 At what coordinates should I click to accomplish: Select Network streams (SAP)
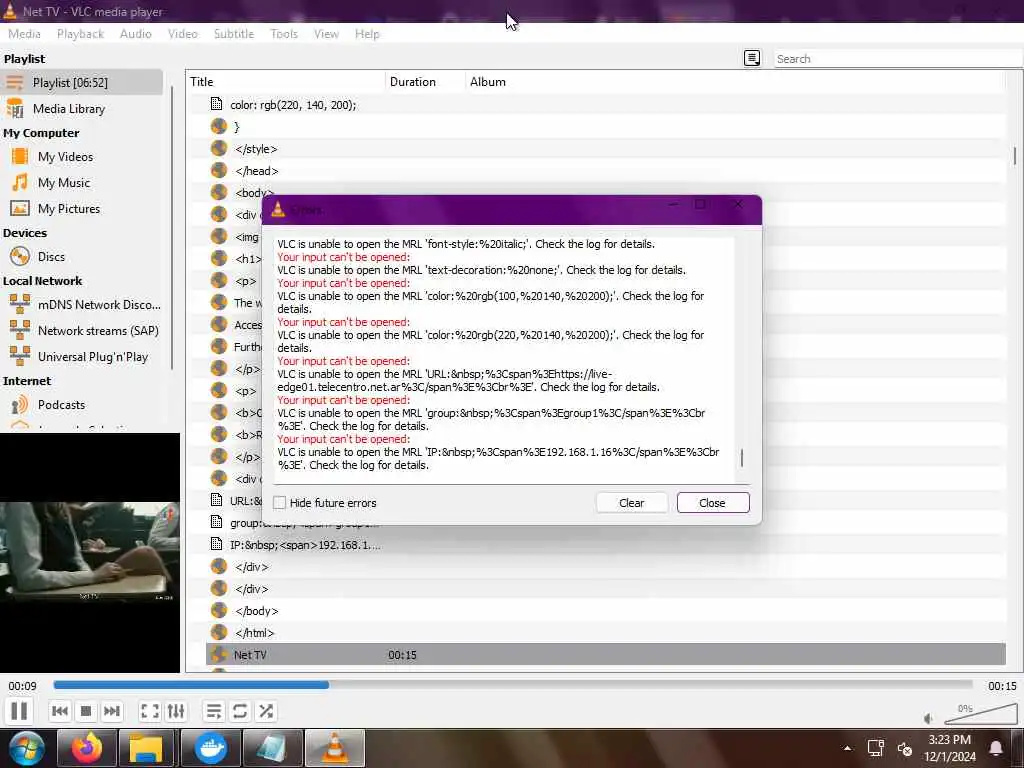click(98, 331)
